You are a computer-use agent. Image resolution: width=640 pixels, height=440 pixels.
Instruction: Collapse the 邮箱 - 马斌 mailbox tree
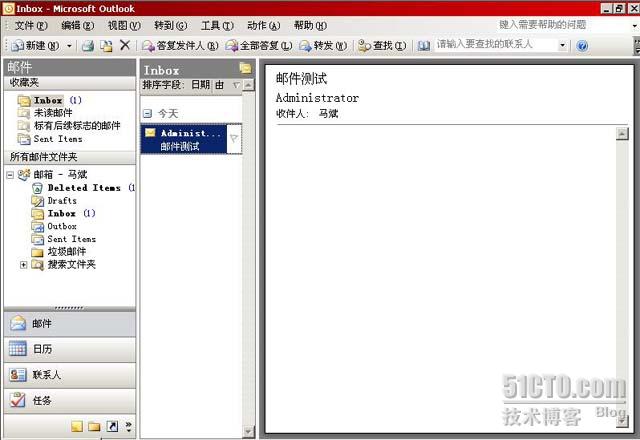point(10,174)
